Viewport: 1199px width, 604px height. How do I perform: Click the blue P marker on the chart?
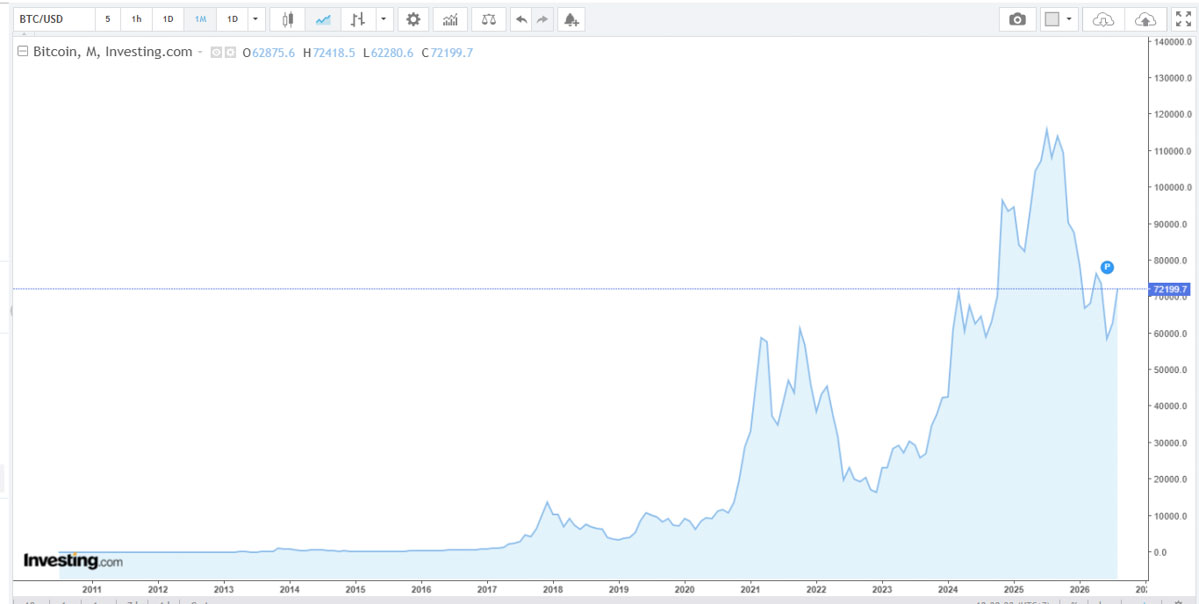point(1107,267)
